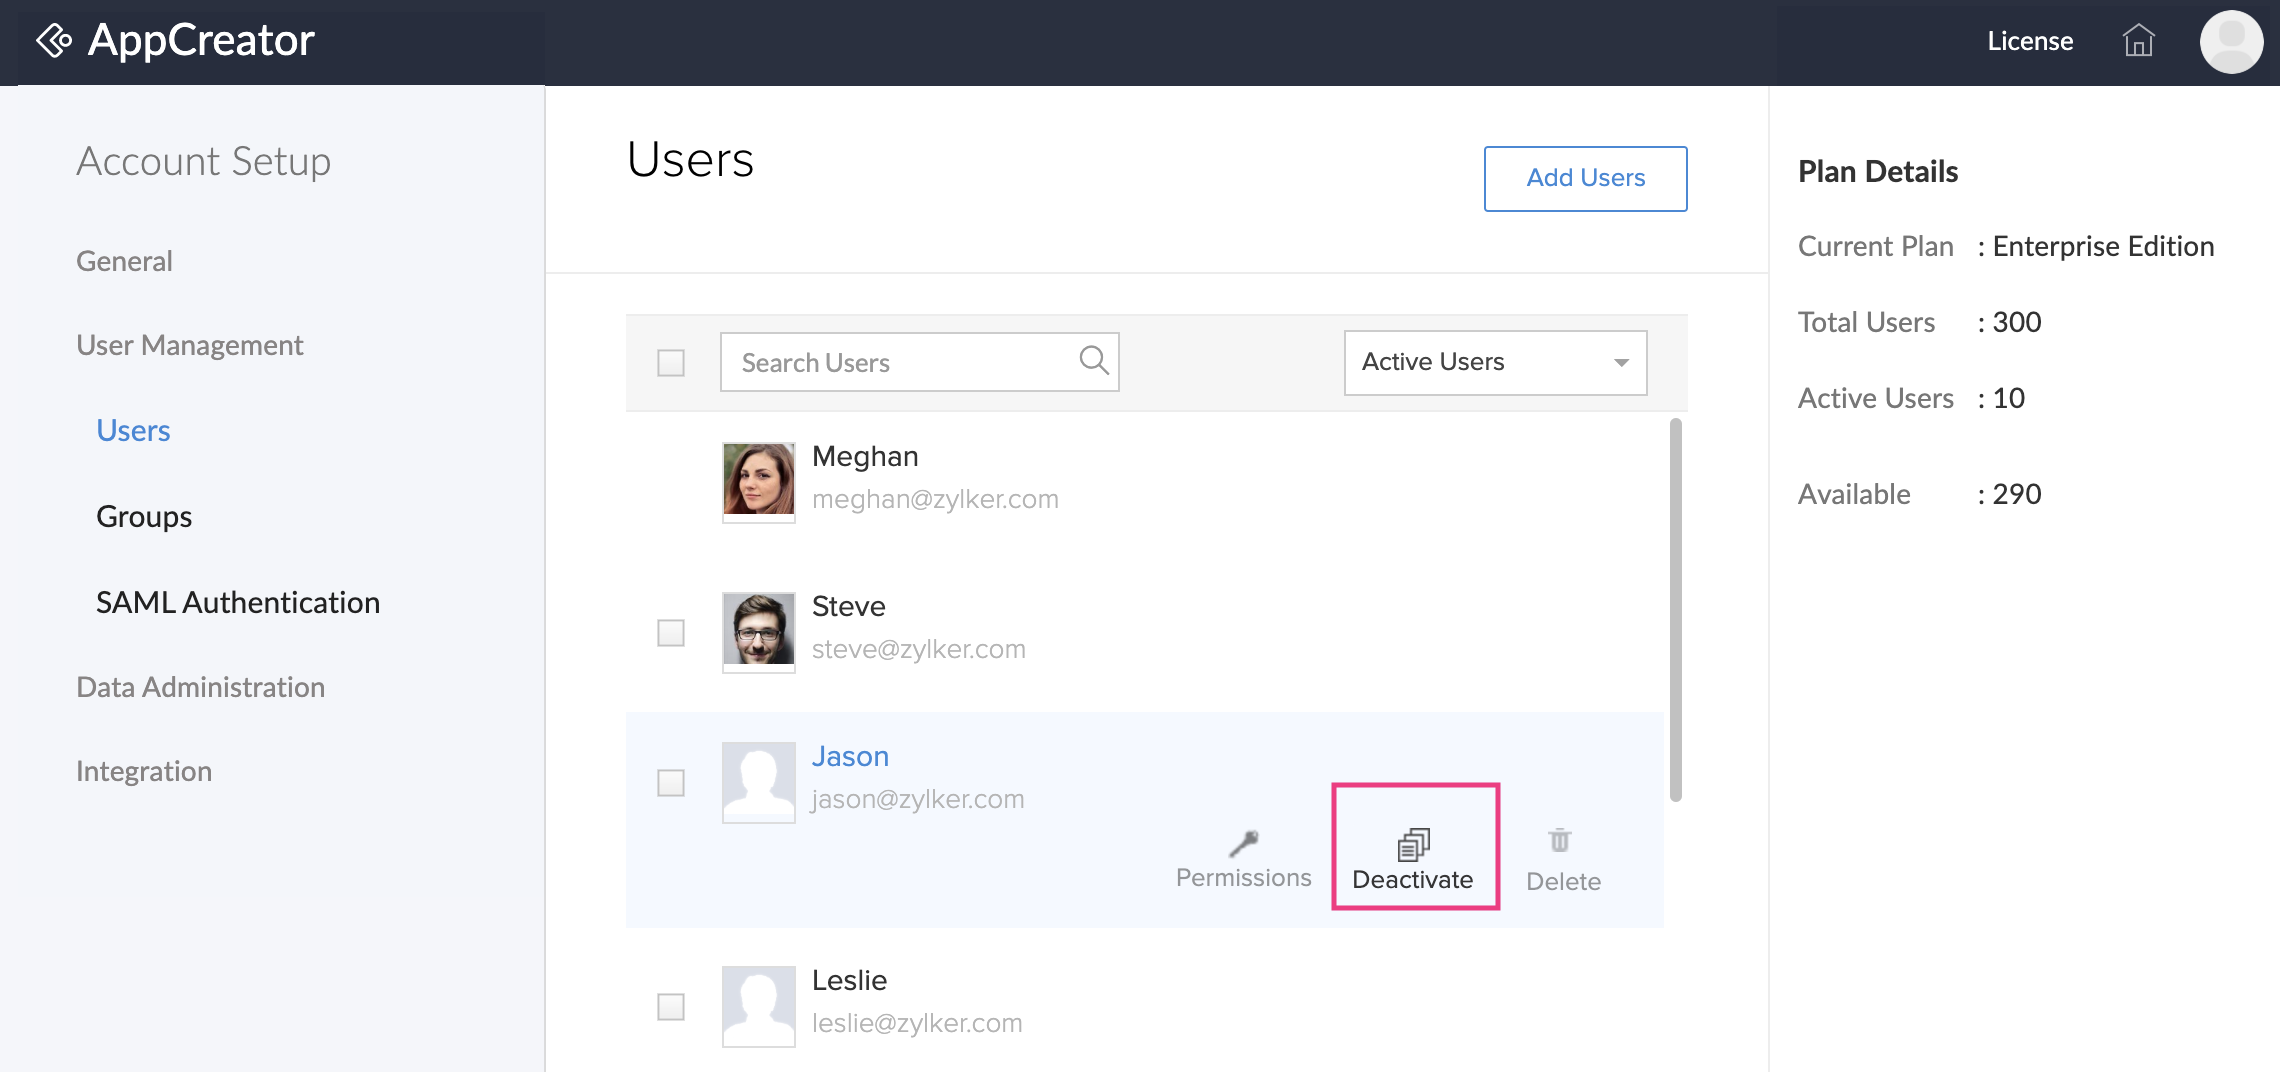Image resolution: width=2280 pixels, height=1072 pixels.
Task: Click Meghan's profile photo
Action: click(758, 480)
